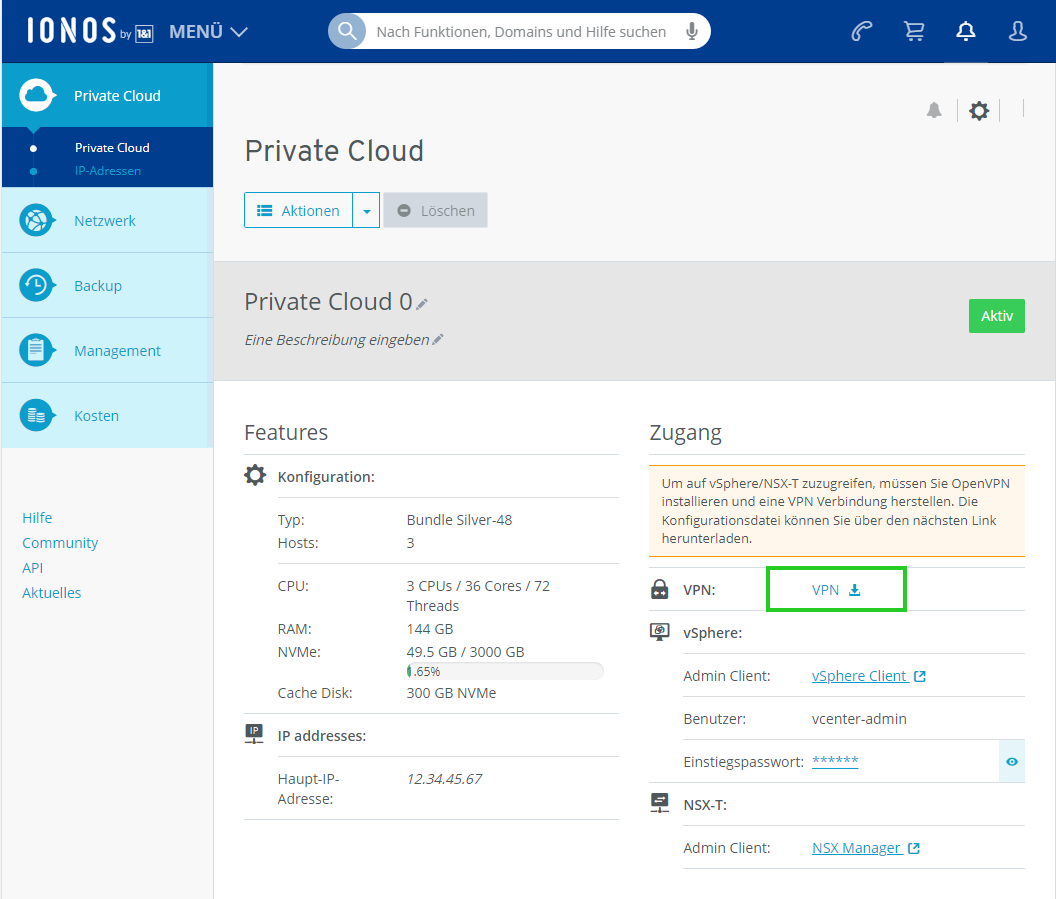Click the Kosten coins icon
The image size is (1056, 899).
tap(36, 415)
